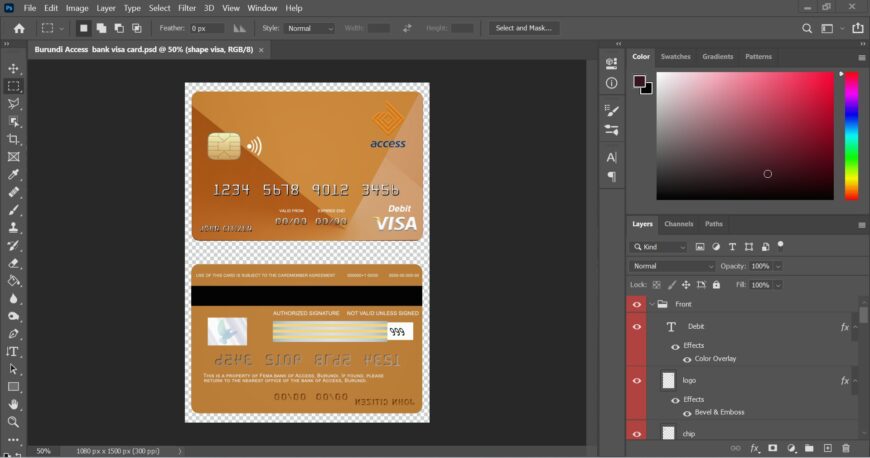Open the Layer menu
The image size is (870, 458).
click(105, 8)
